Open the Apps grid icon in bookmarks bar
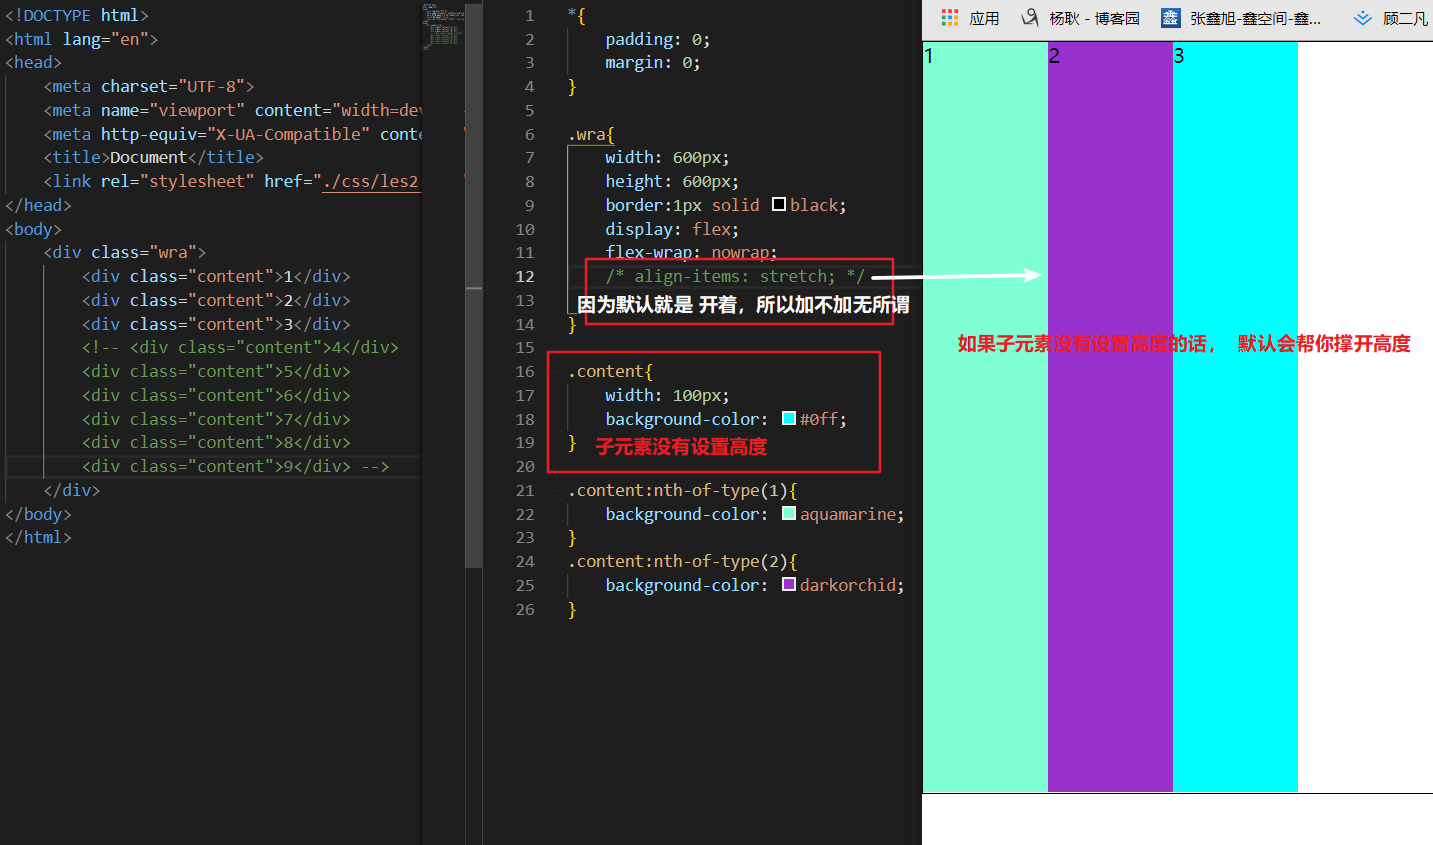This screenshot has height=845, width=1433. pos(949,18)
